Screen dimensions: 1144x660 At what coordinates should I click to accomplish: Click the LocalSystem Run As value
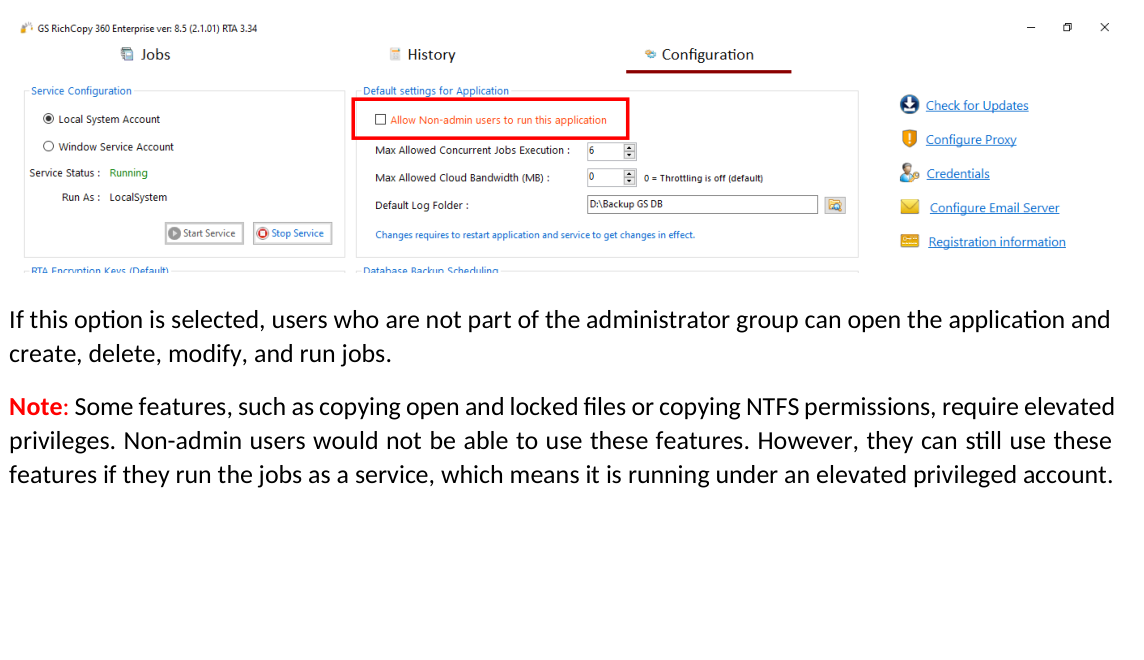click(x=138, y=198)
